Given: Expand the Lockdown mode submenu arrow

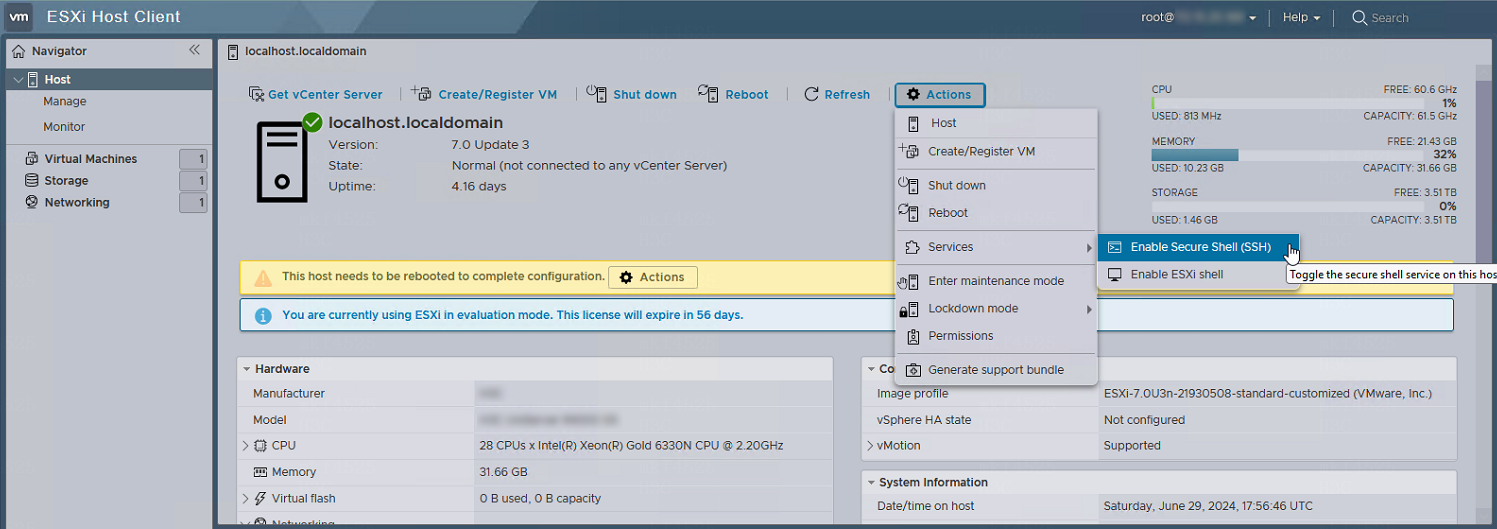Looking at the screenshot, I should (x=1089, y=309).
